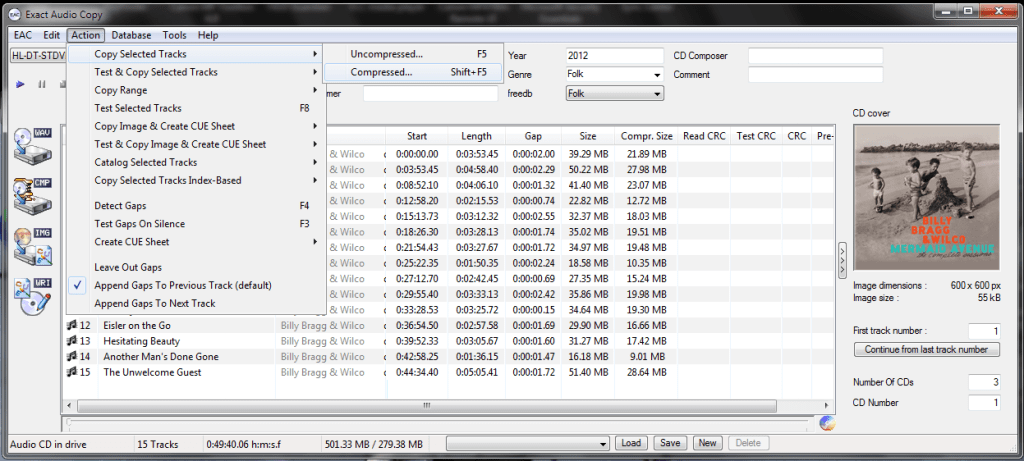The height and width of the screenshot is (461, 1024).
Task: Open the HL-DT-STDV drive selector
Action: (38, 56)
